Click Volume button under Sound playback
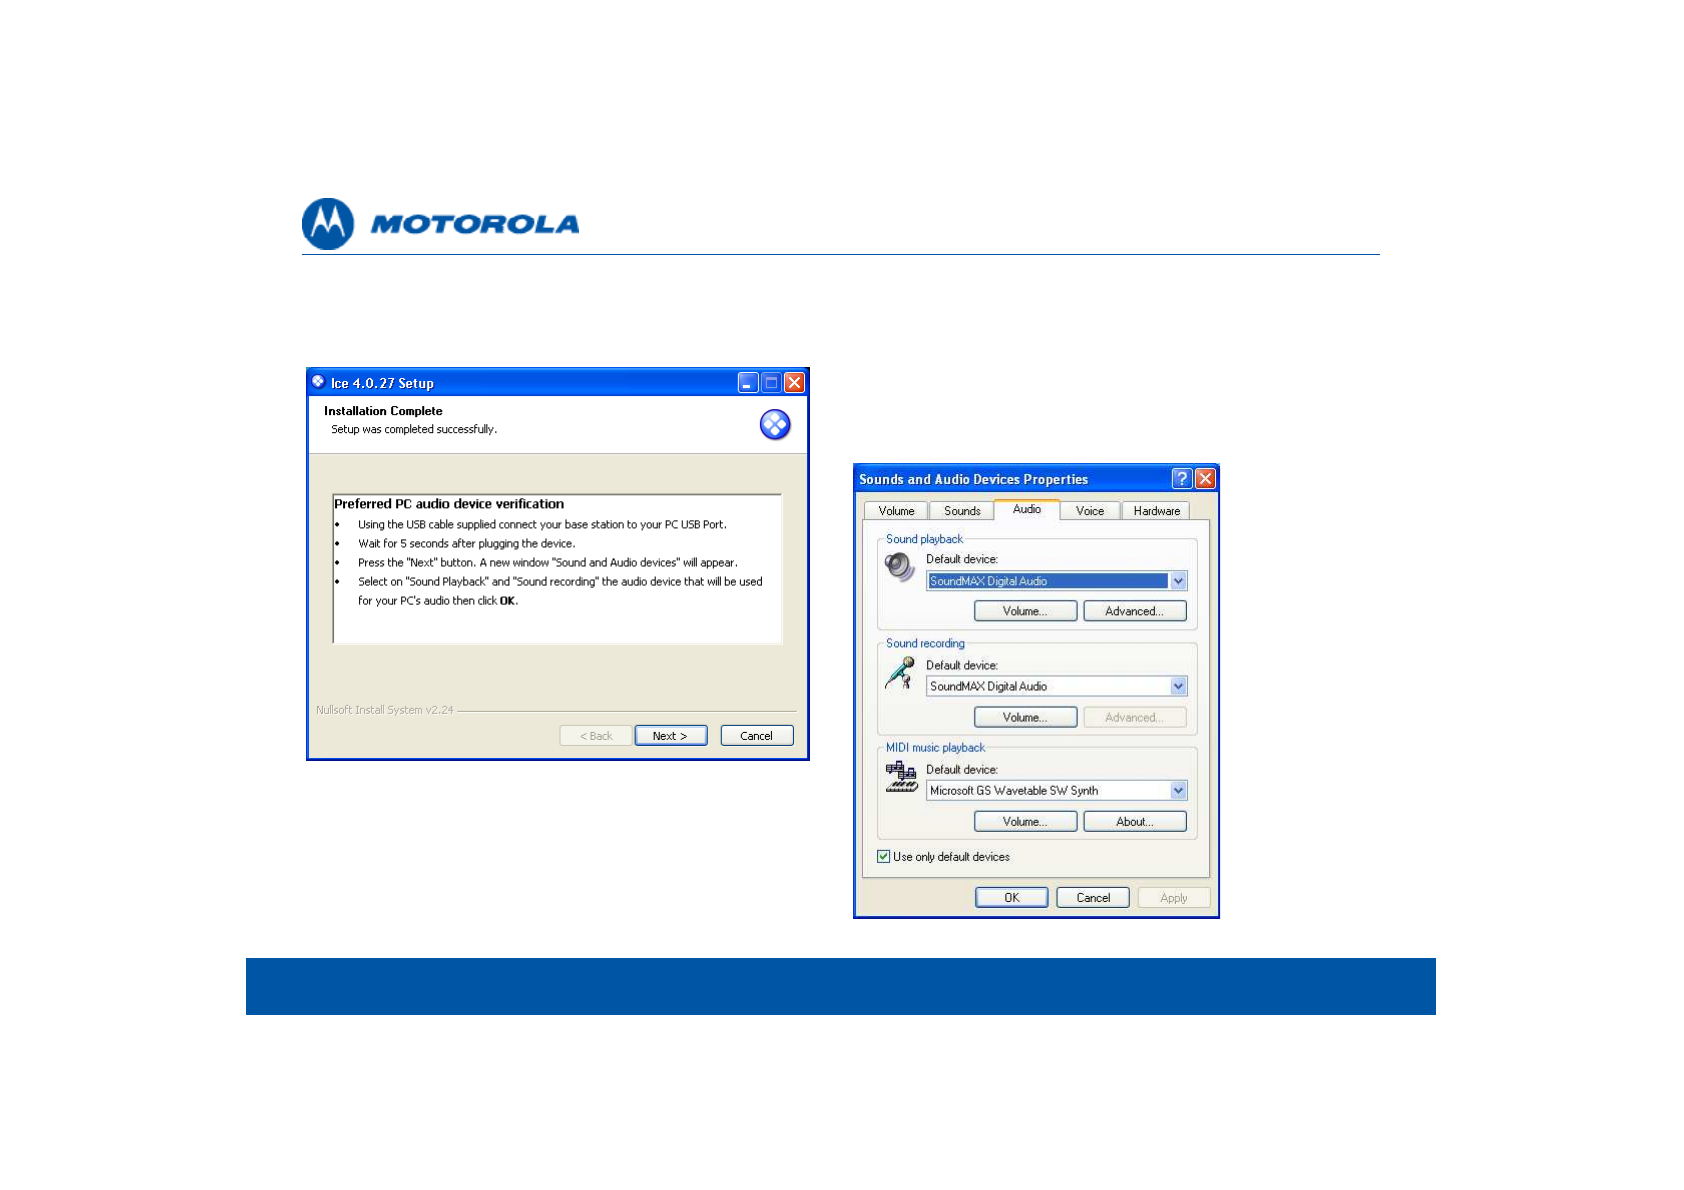 click(1025, 611)
